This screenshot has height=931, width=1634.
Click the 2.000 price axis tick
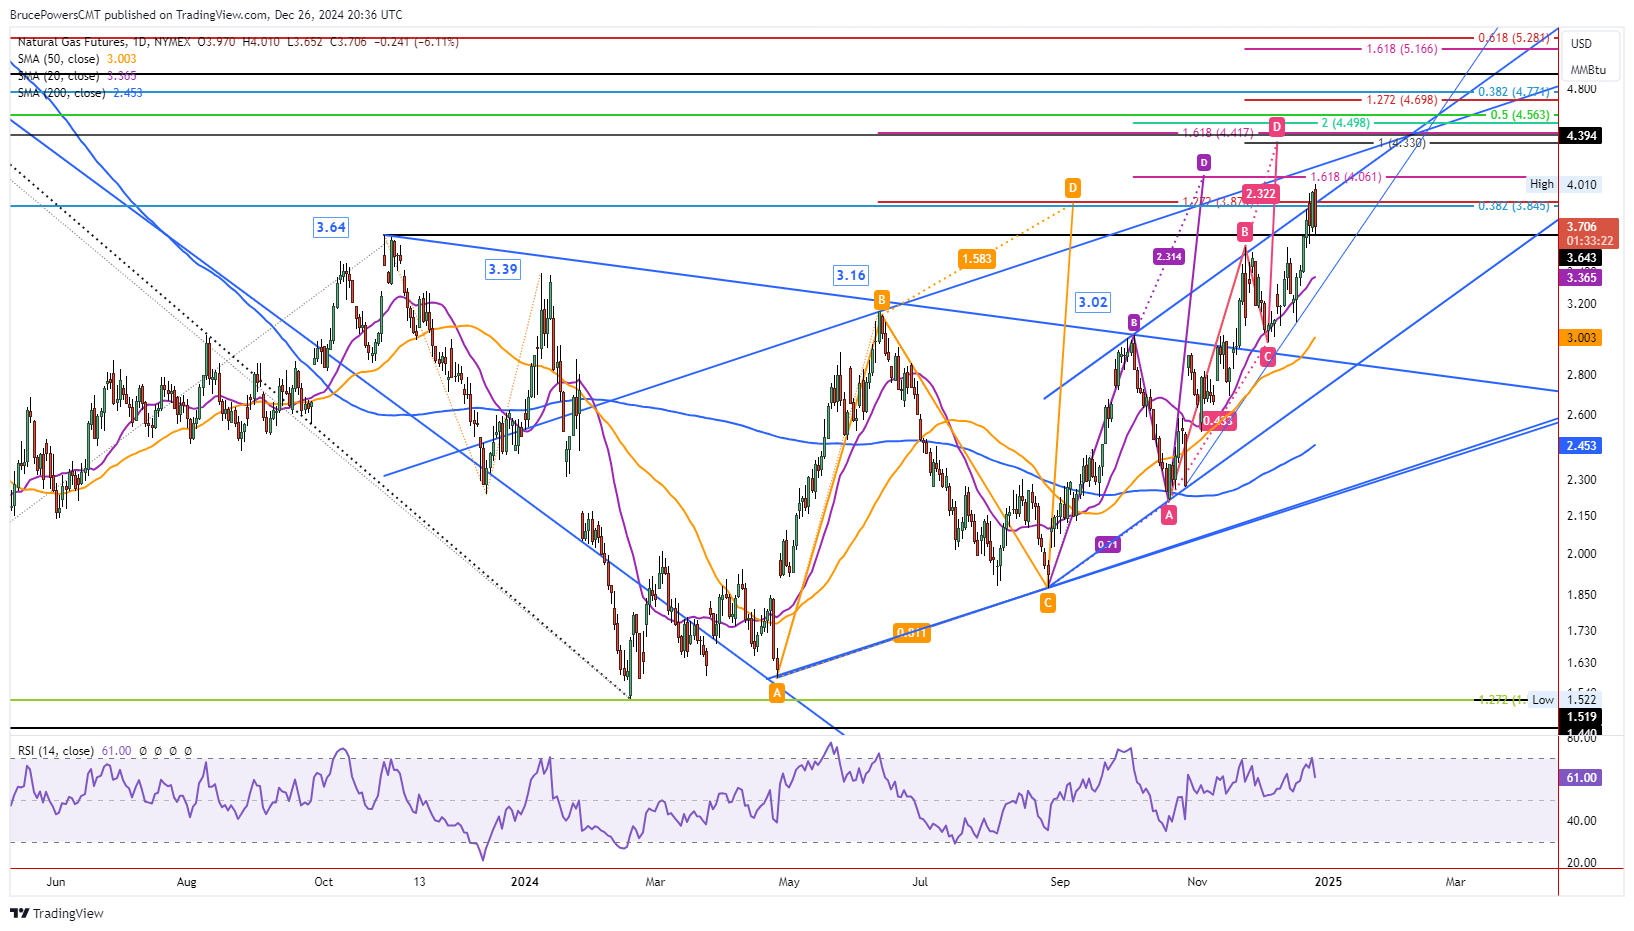1581,554
